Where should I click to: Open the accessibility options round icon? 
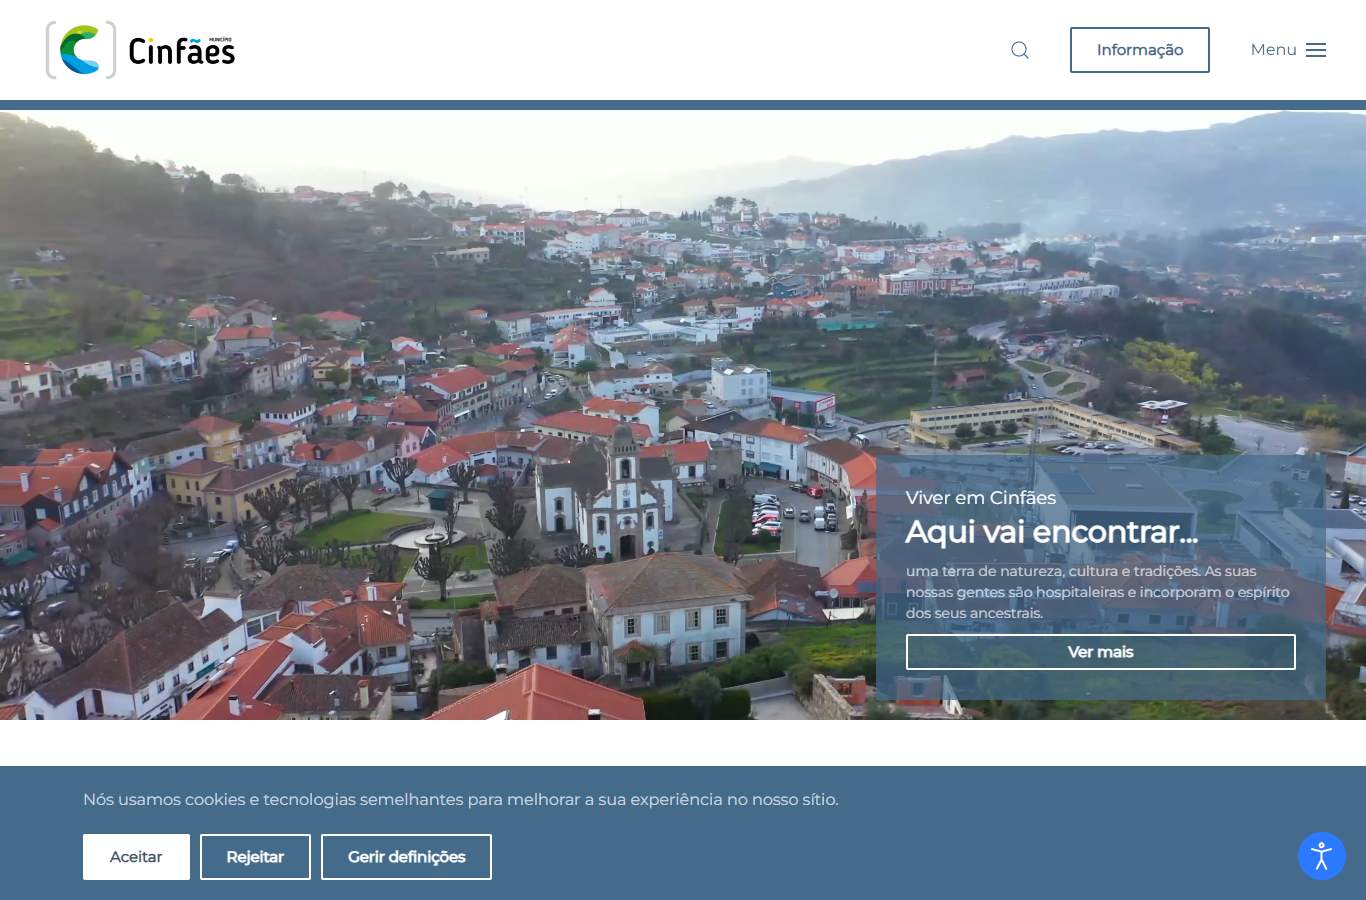(x=1322, y=856)
